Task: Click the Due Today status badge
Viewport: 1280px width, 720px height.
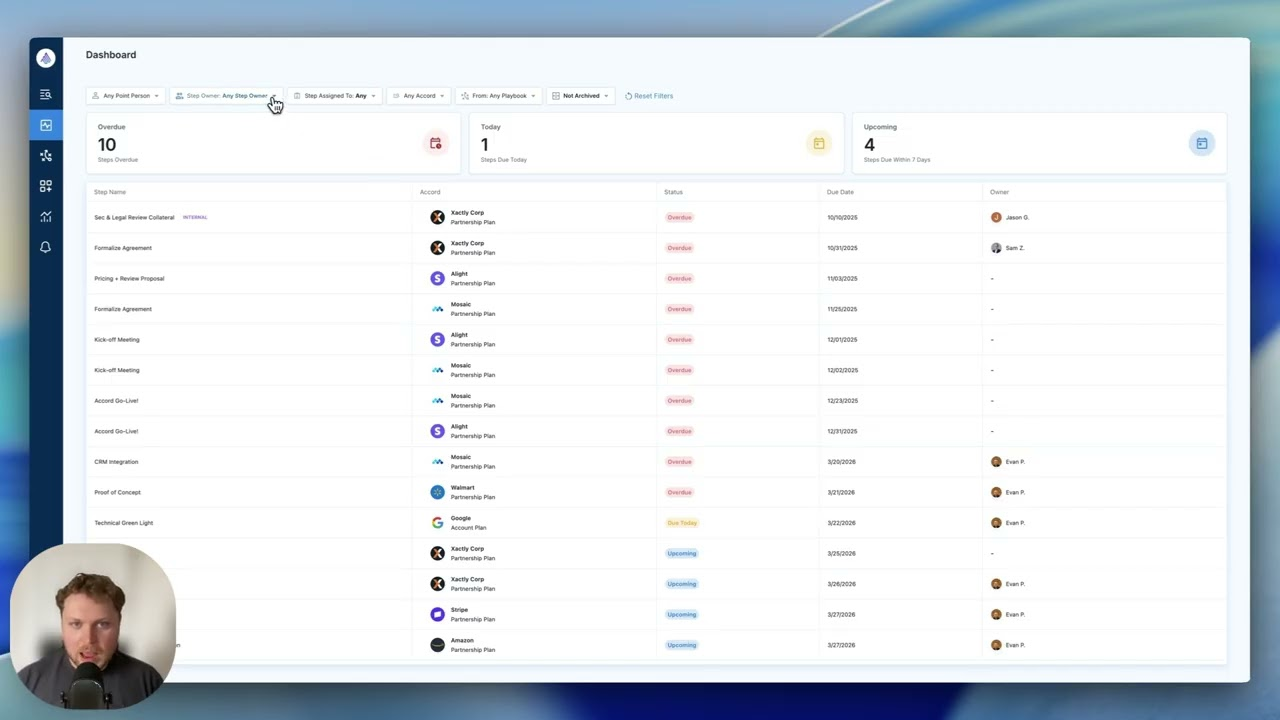Action: pyautogui.click(x=682, y=523)
